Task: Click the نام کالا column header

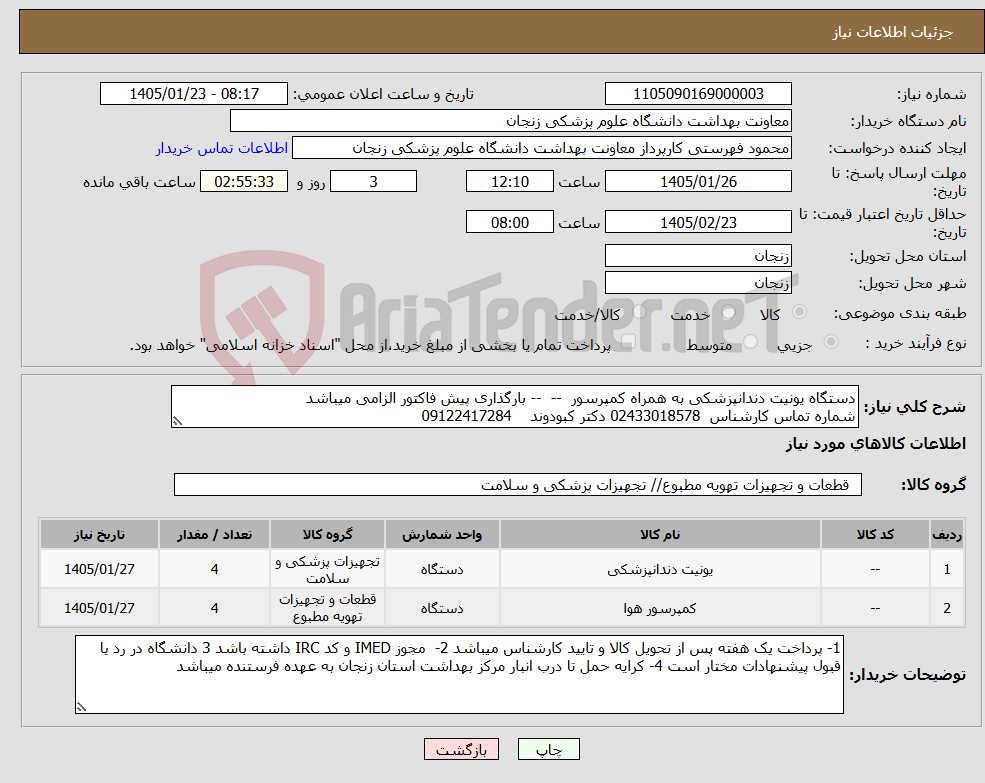Action: (660, 534)
